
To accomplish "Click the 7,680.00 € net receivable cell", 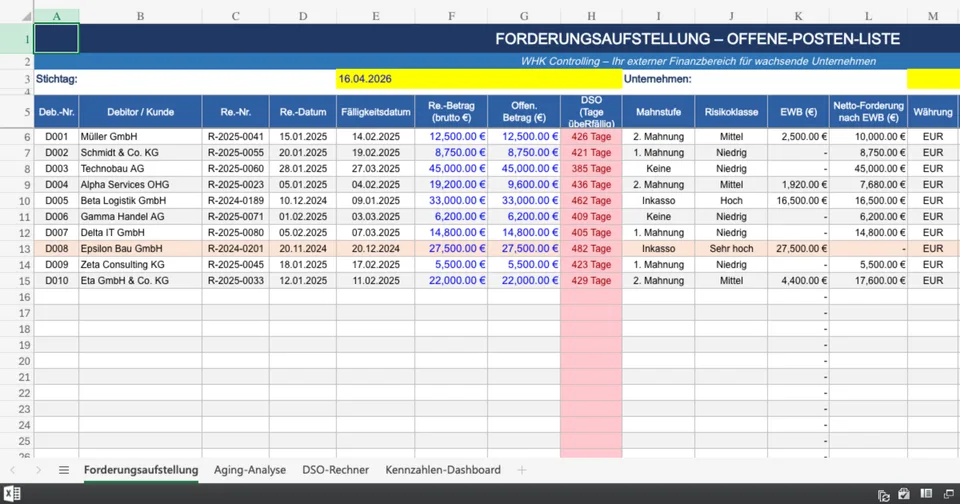I will [868, 184].
